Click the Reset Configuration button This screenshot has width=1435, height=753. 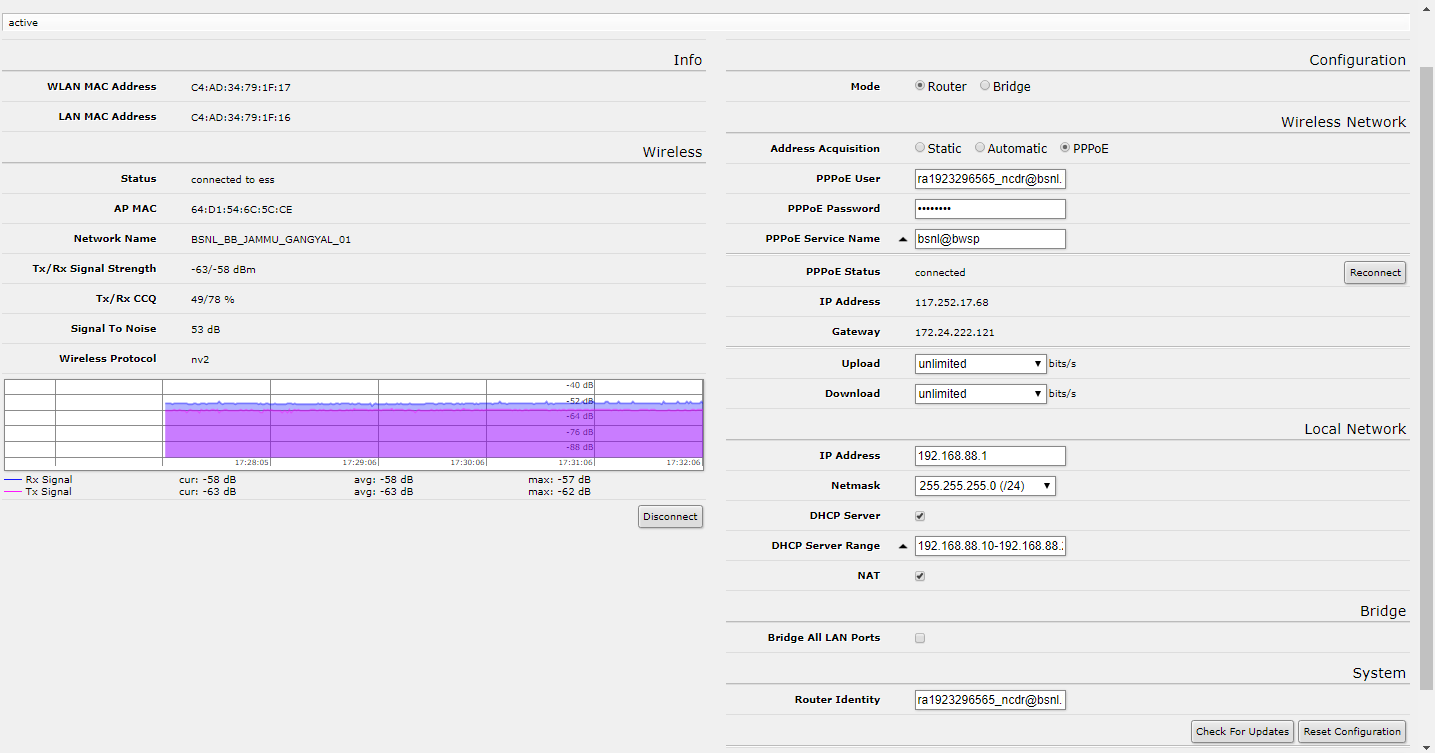(x=1351, y=731)
